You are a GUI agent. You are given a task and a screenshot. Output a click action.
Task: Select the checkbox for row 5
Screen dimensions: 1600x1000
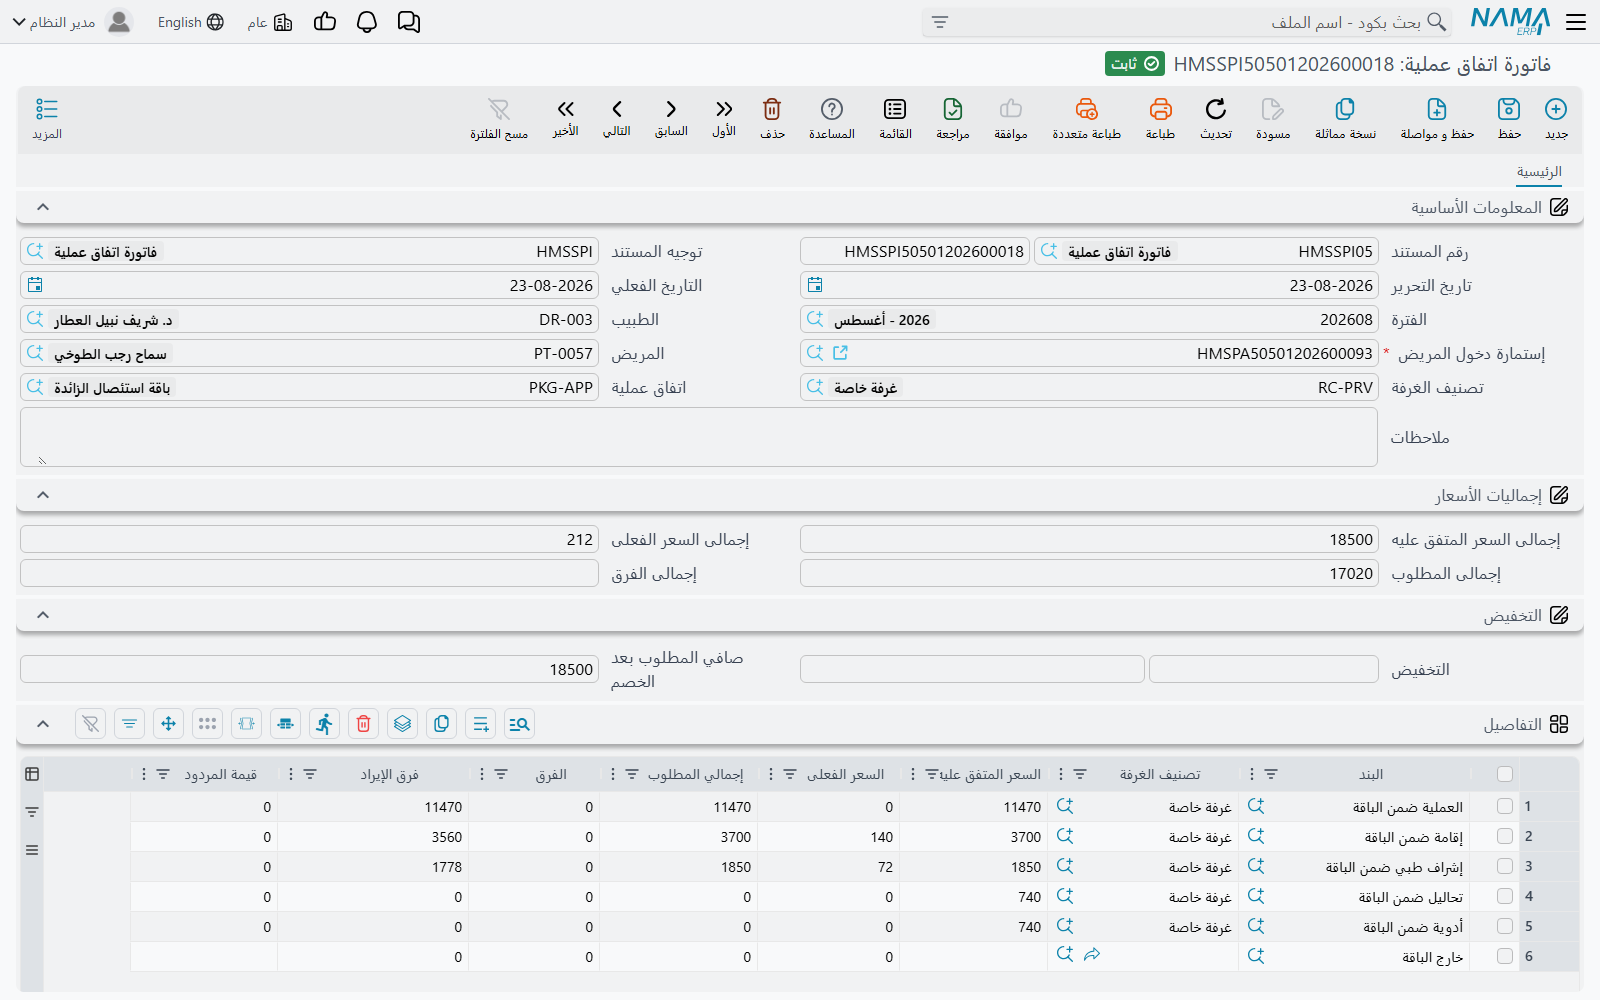pyautogui.click(x=1505, y=926)
